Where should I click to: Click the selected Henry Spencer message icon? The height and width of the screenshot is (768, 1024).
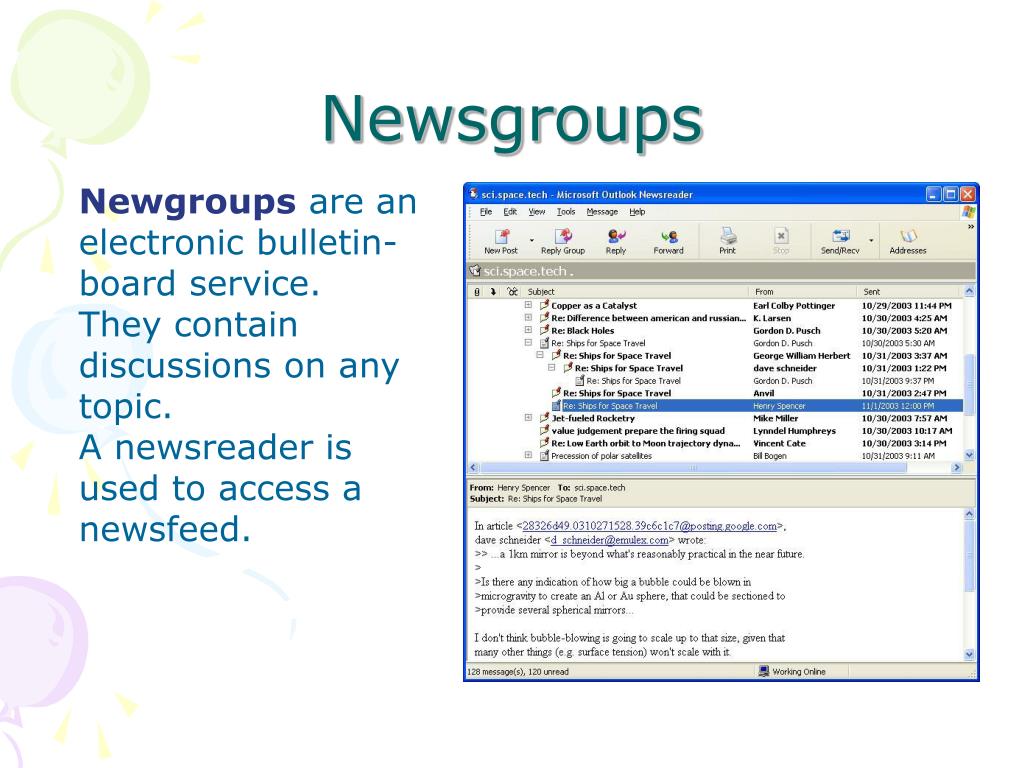coord(556,406)
